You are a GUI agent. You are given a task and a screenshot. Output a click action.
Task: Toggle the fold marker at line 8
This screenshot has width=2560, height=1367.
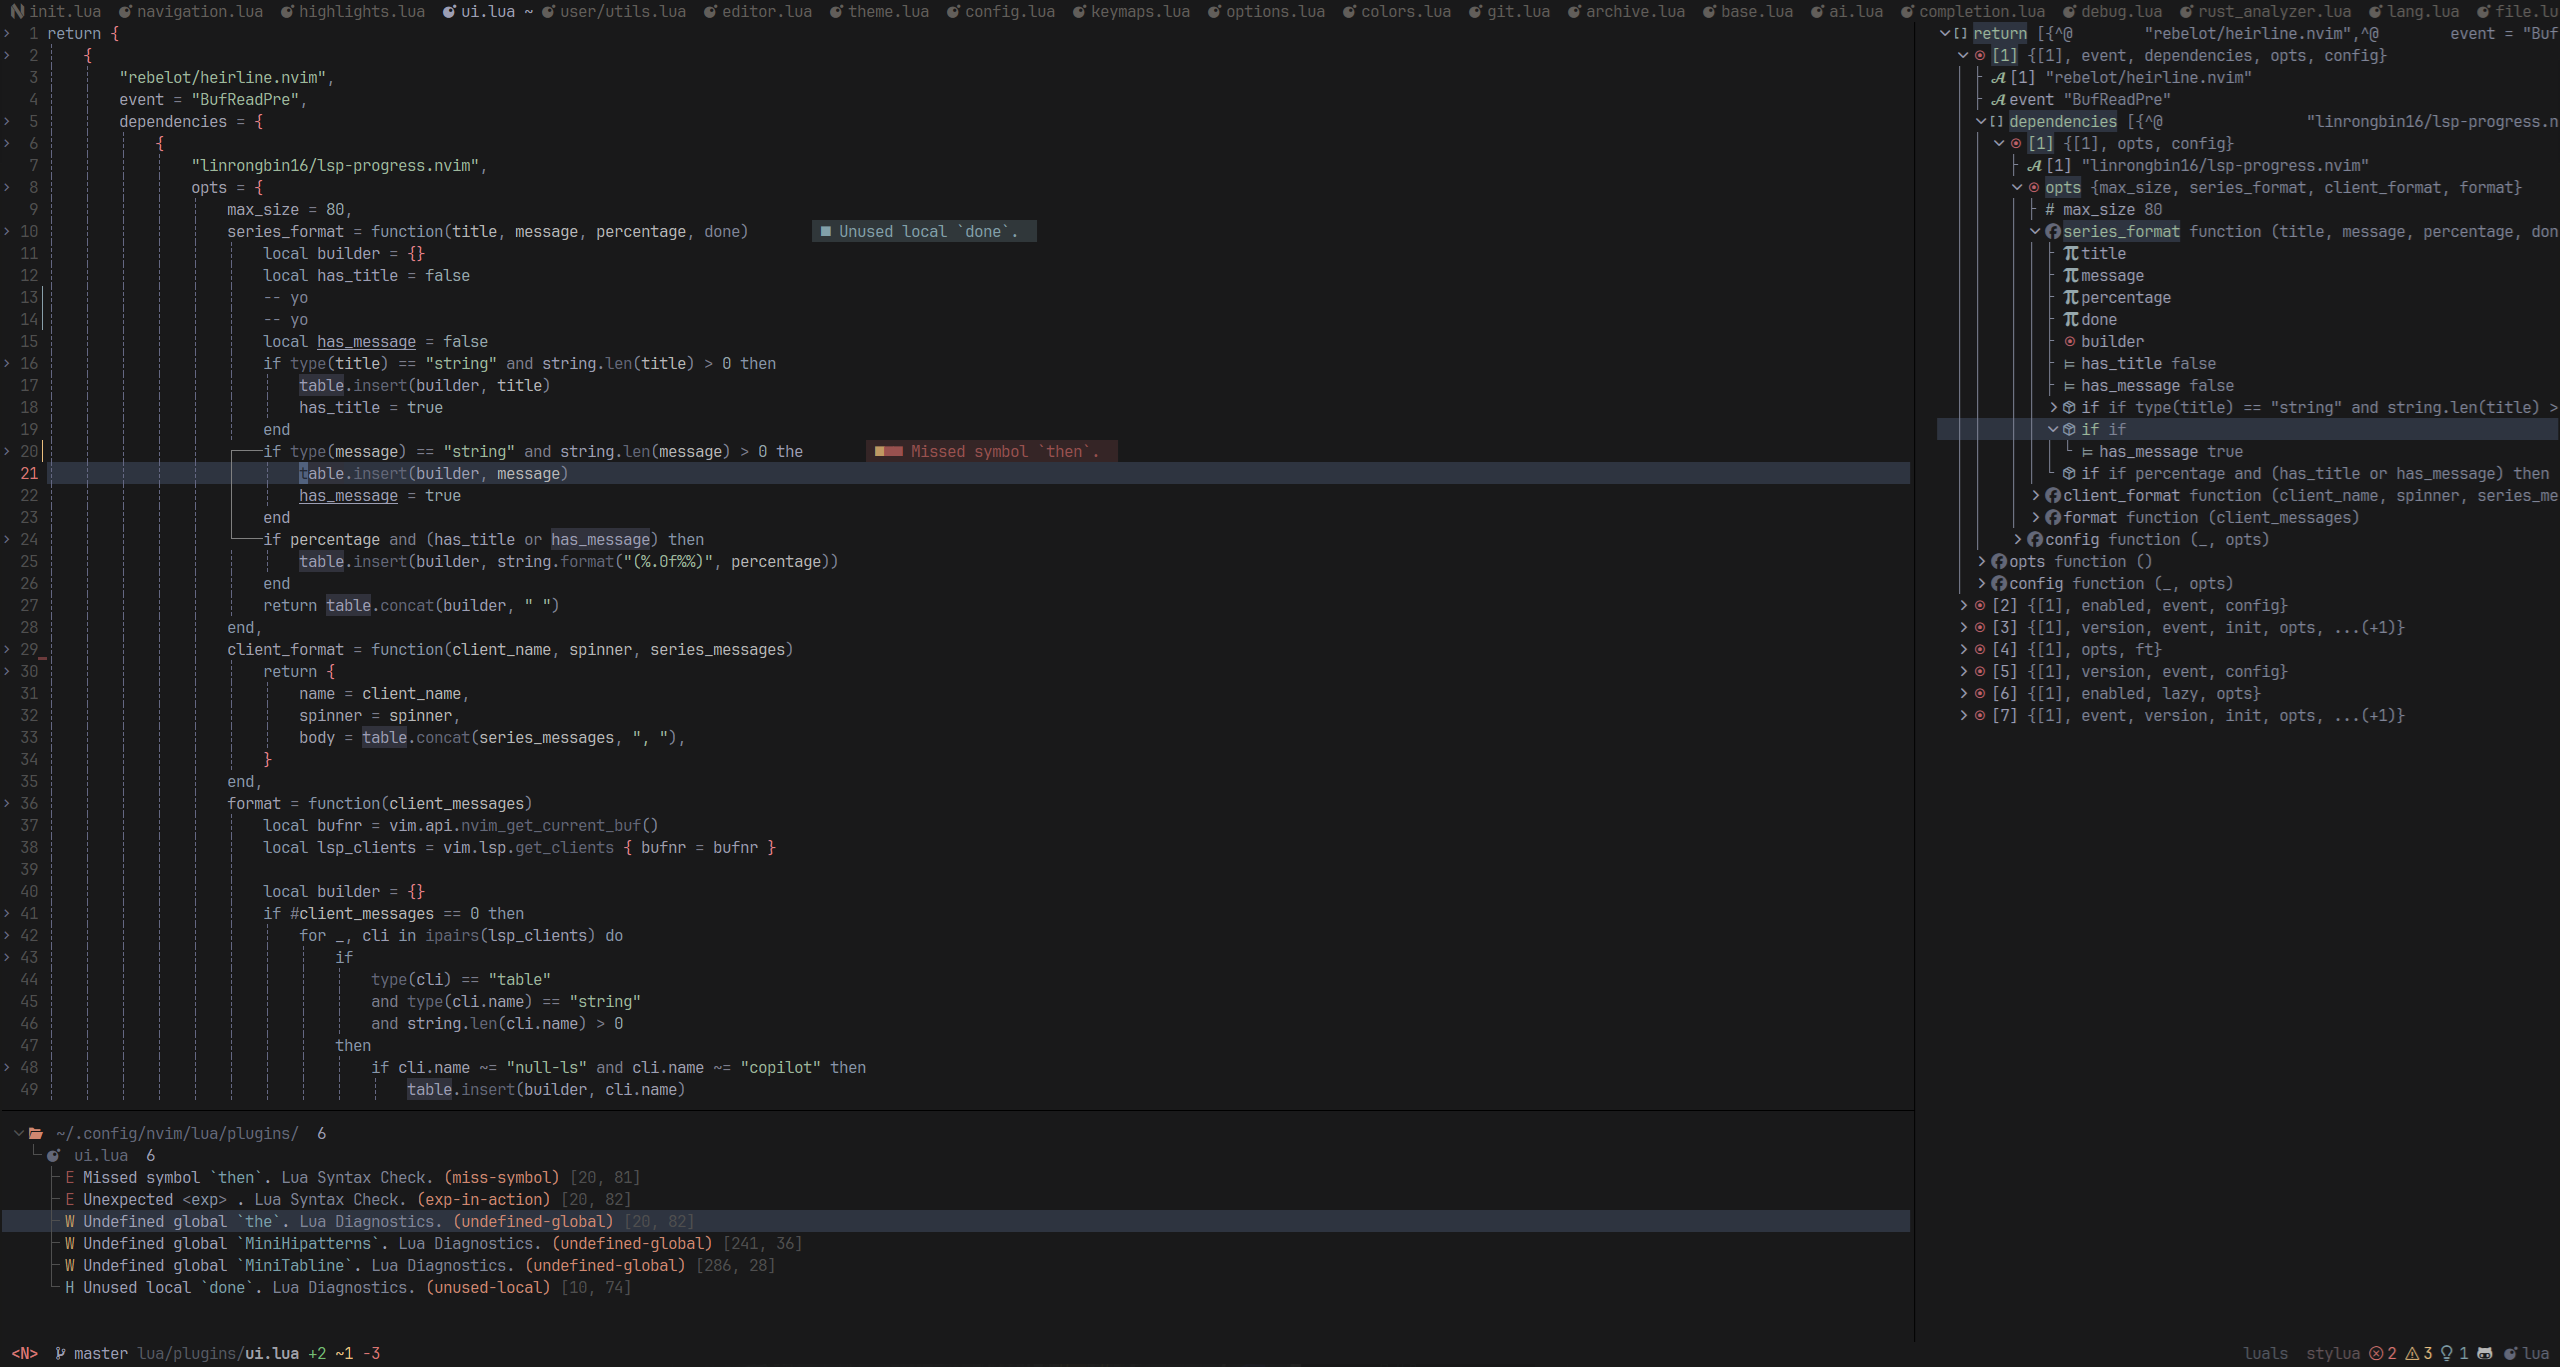7,188
